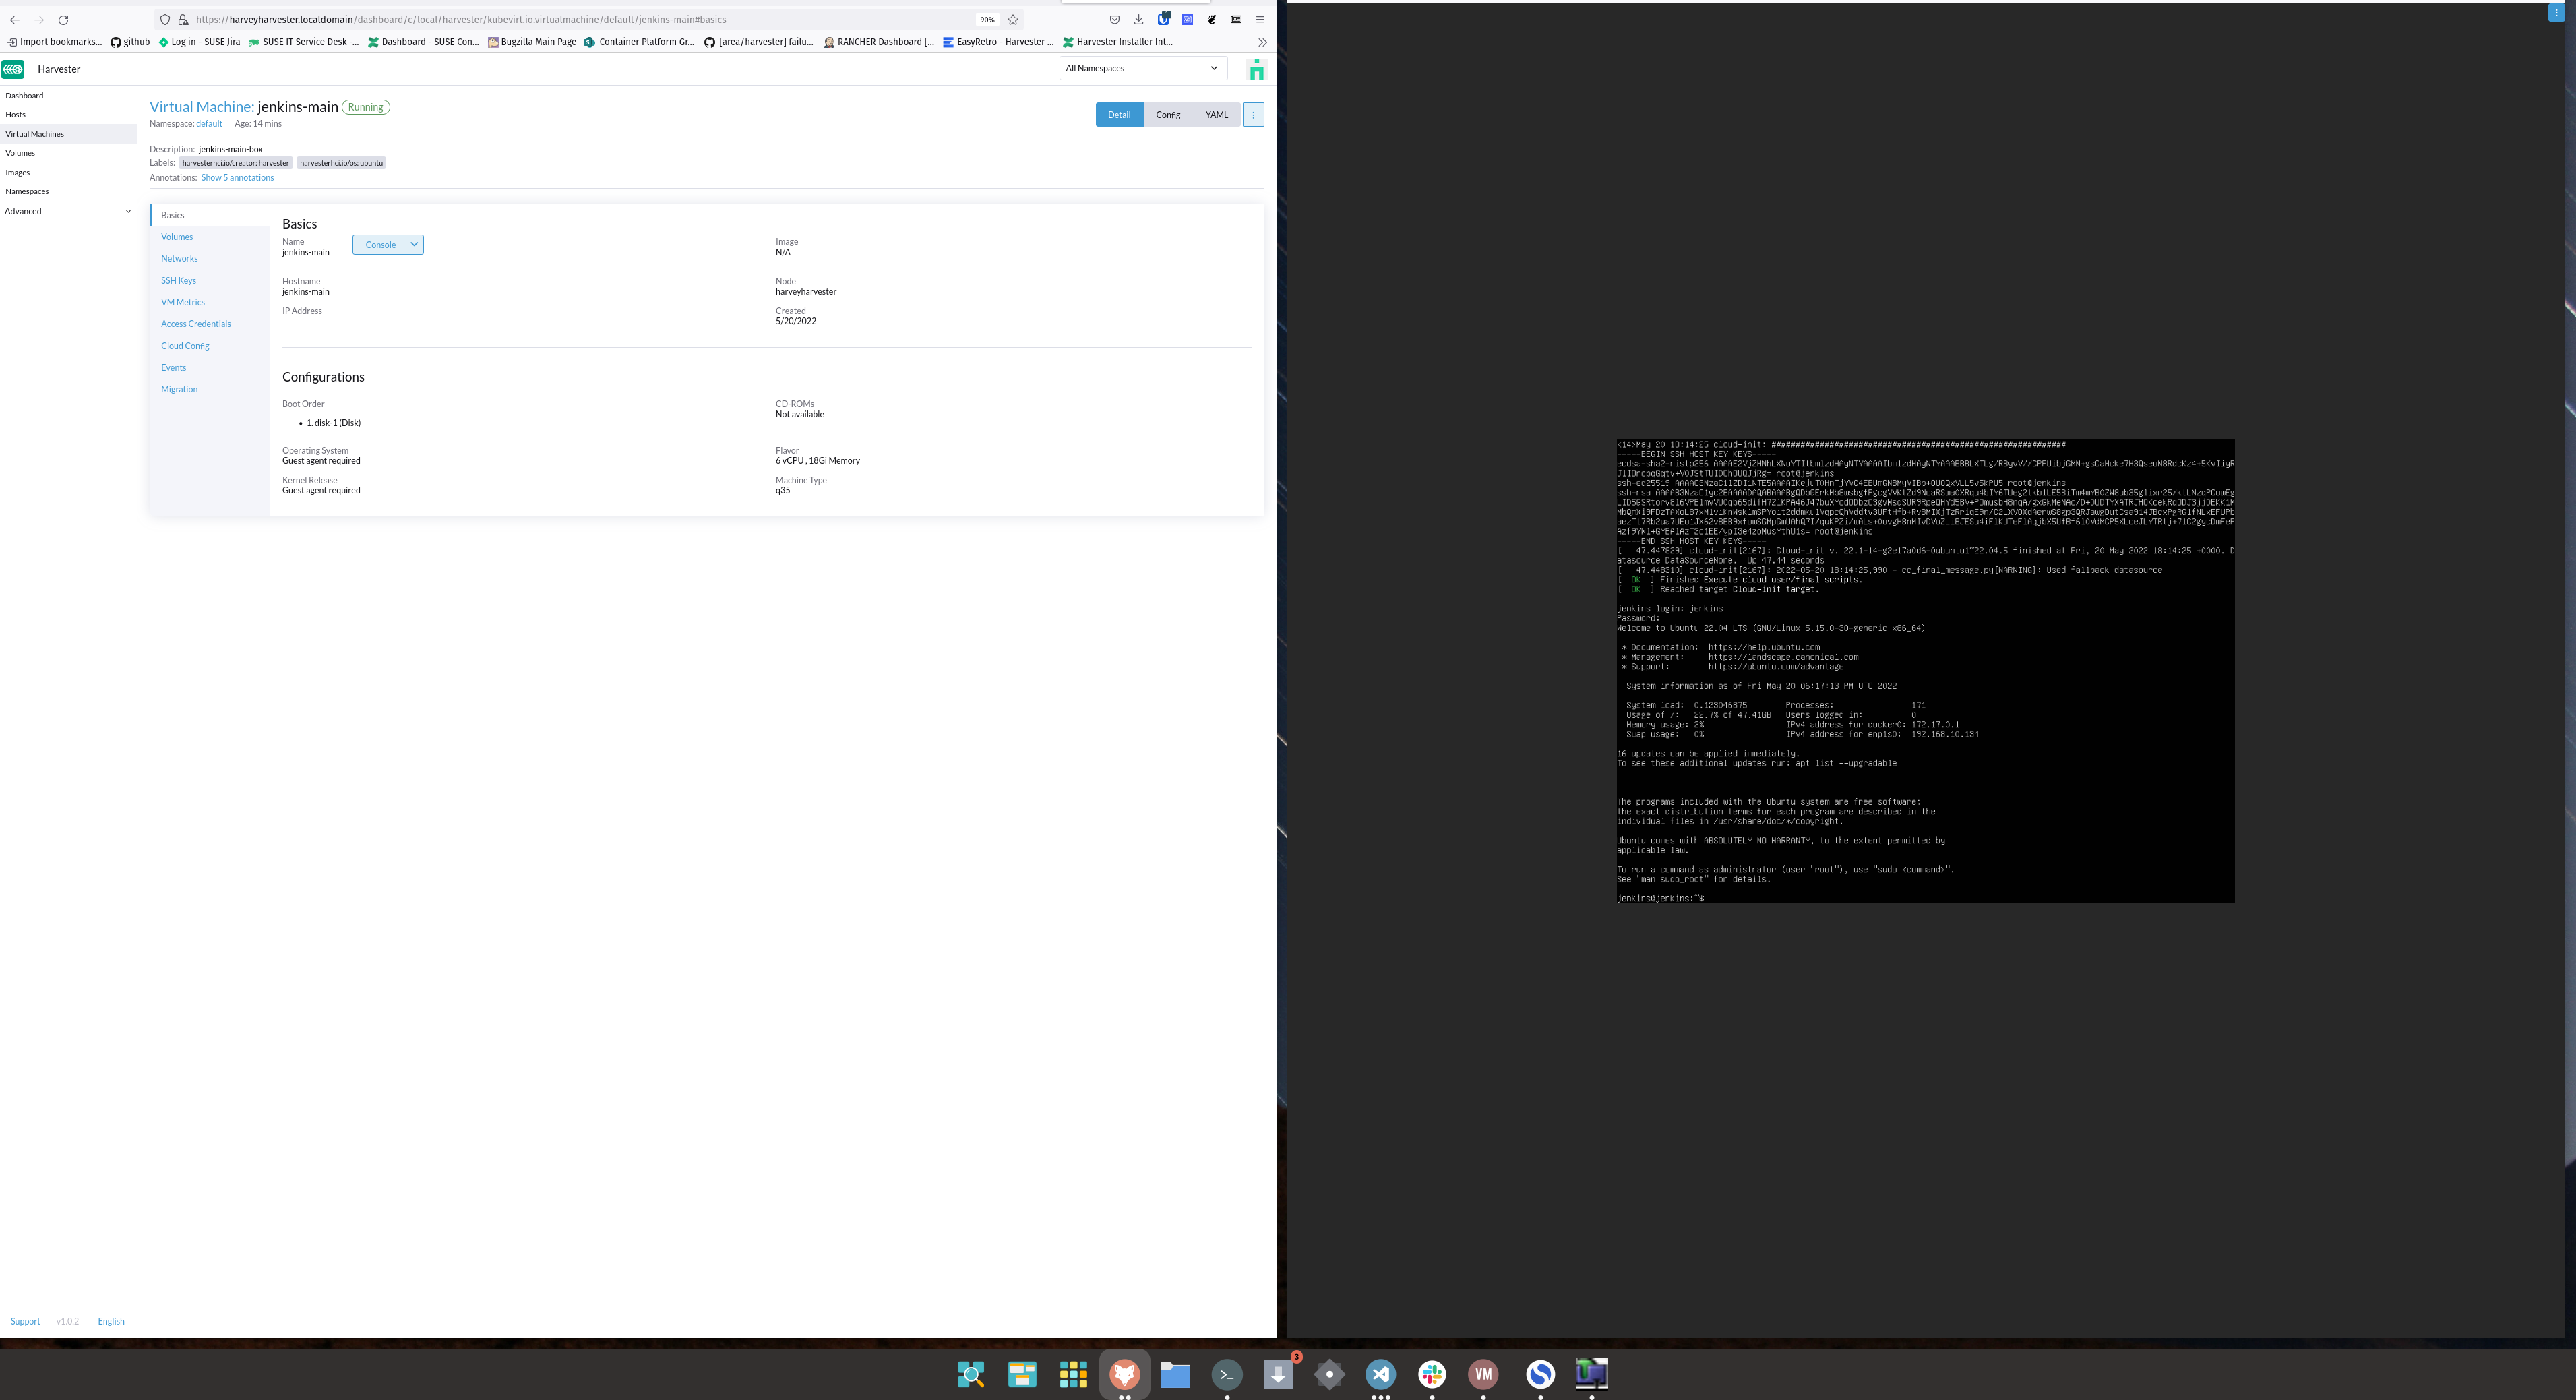Click the 90% zoom level indicator

point(987,19)
